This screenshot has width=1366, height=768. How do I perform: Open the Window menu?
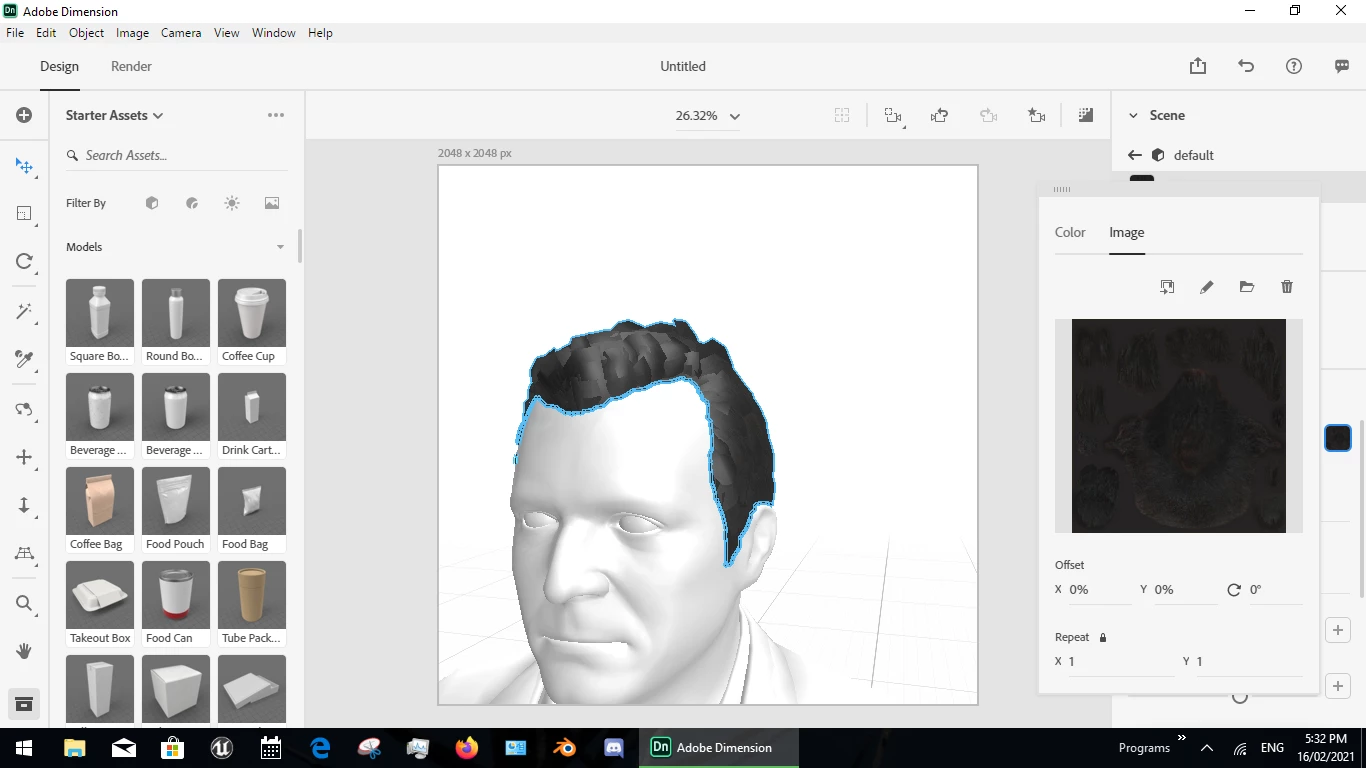coord(273,33)
